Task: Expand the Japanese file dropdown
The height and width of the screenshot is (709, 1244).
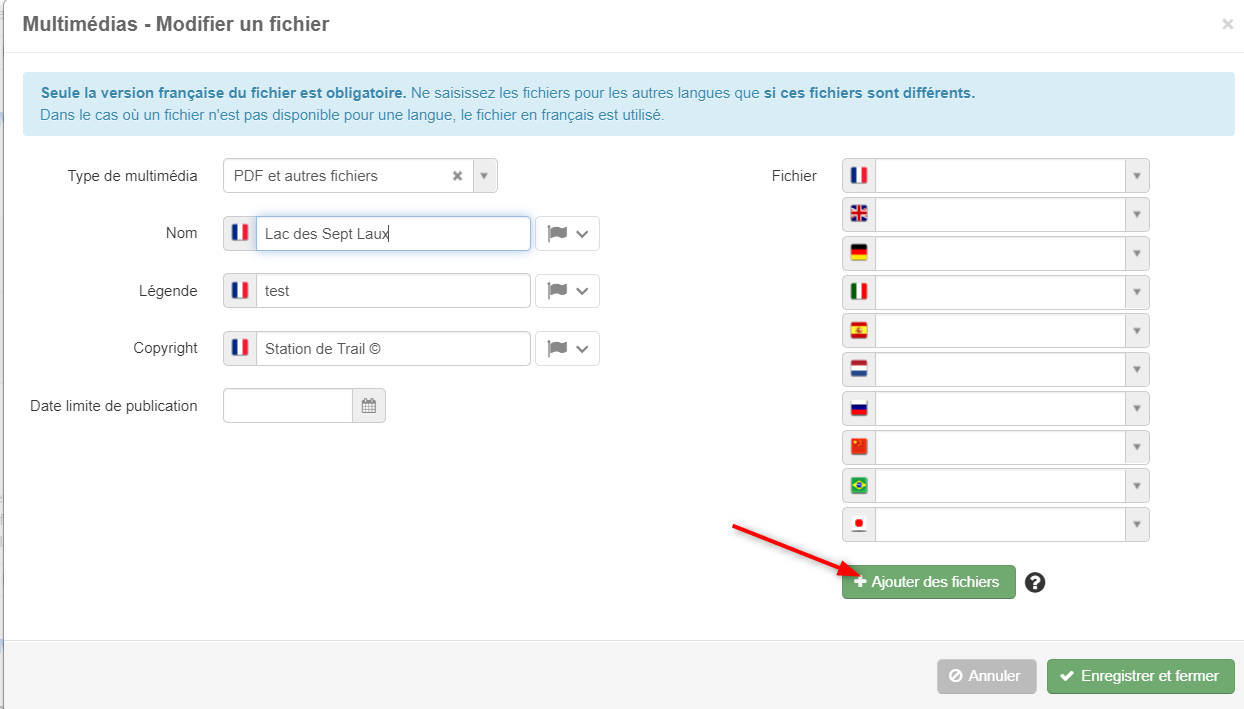Action: [x=1137, y=525]
